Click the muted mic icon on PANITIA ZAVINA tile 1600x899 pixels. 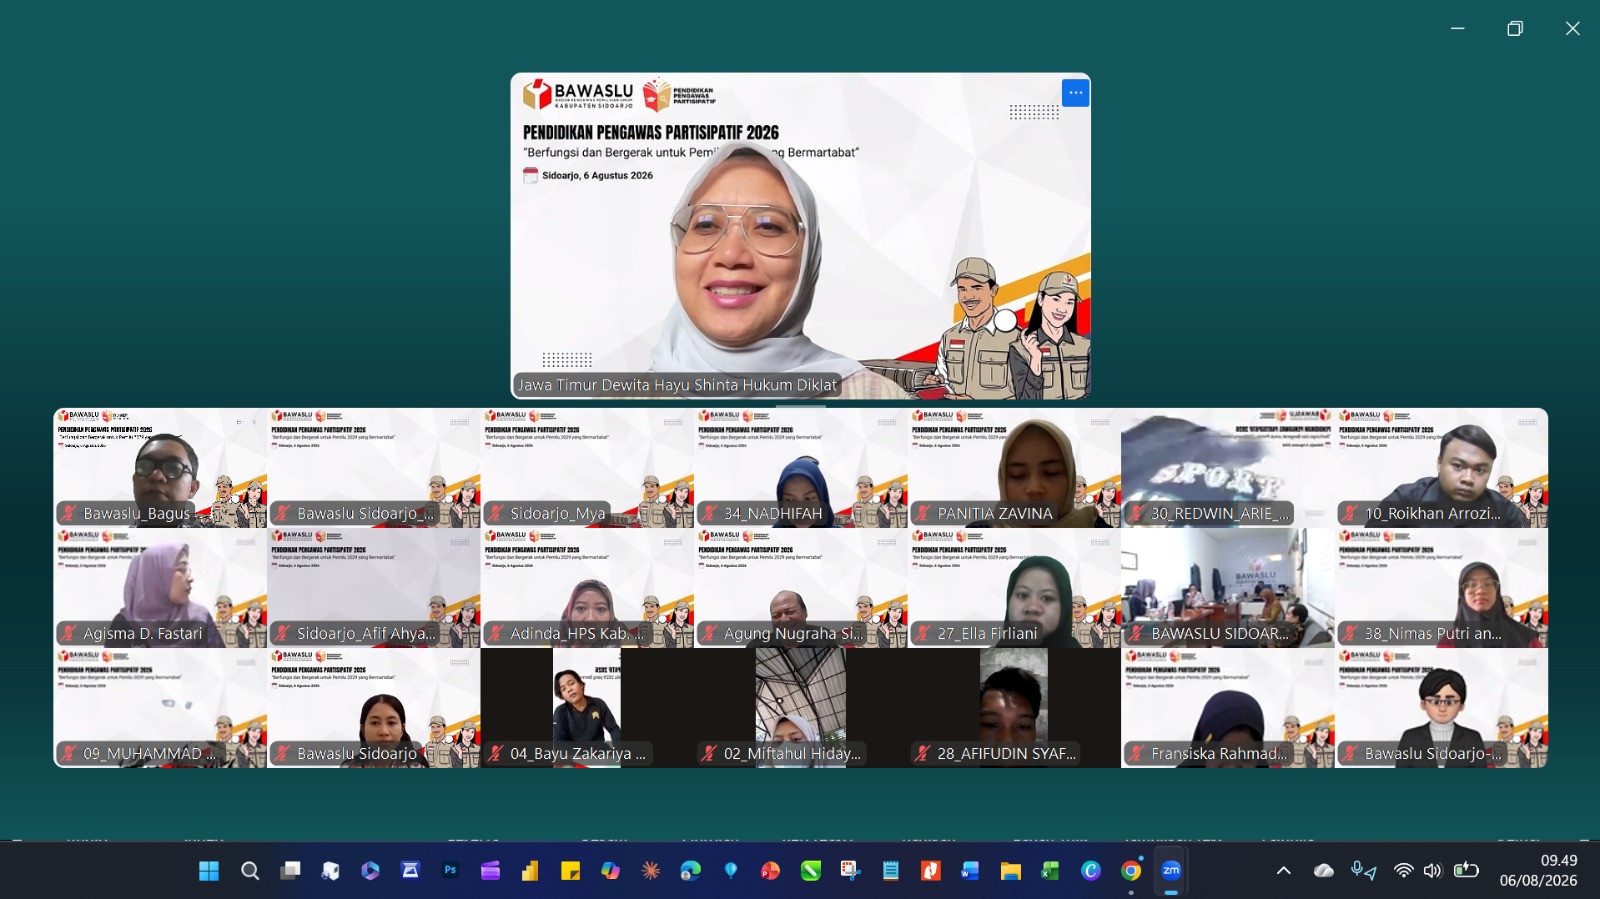pos(923,513)
